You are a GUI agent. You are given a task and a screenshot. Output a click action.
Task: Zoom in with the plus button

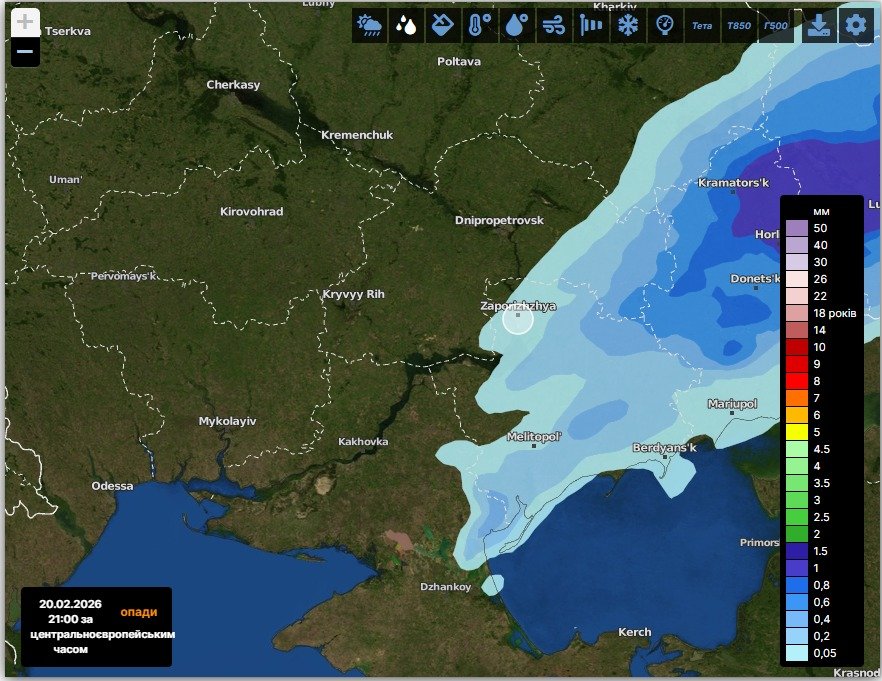pos(26,22)
